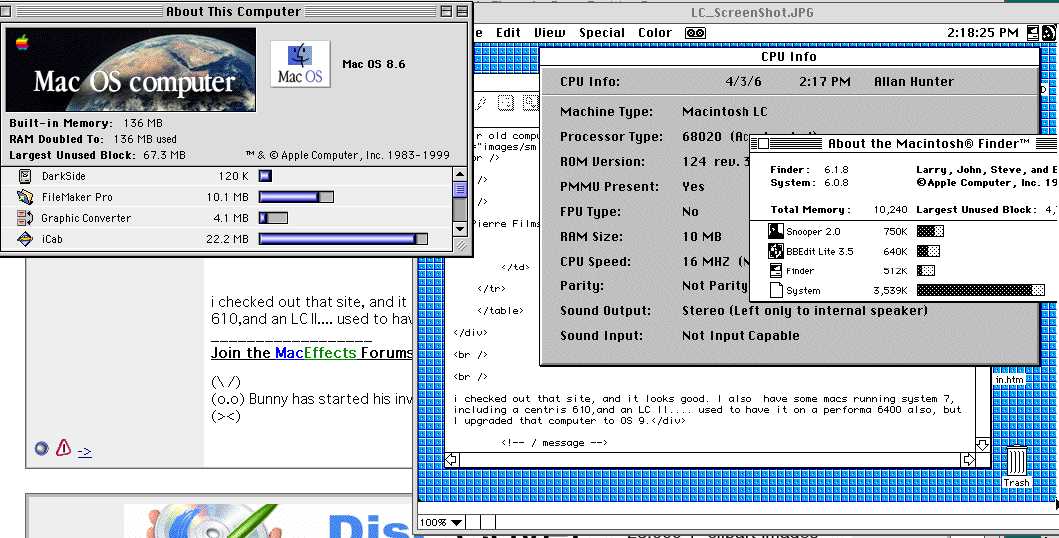This screenshot has width=1059, height=538.
Task: Click the Mac OS Finder face logo
Action: pos(300,63)
